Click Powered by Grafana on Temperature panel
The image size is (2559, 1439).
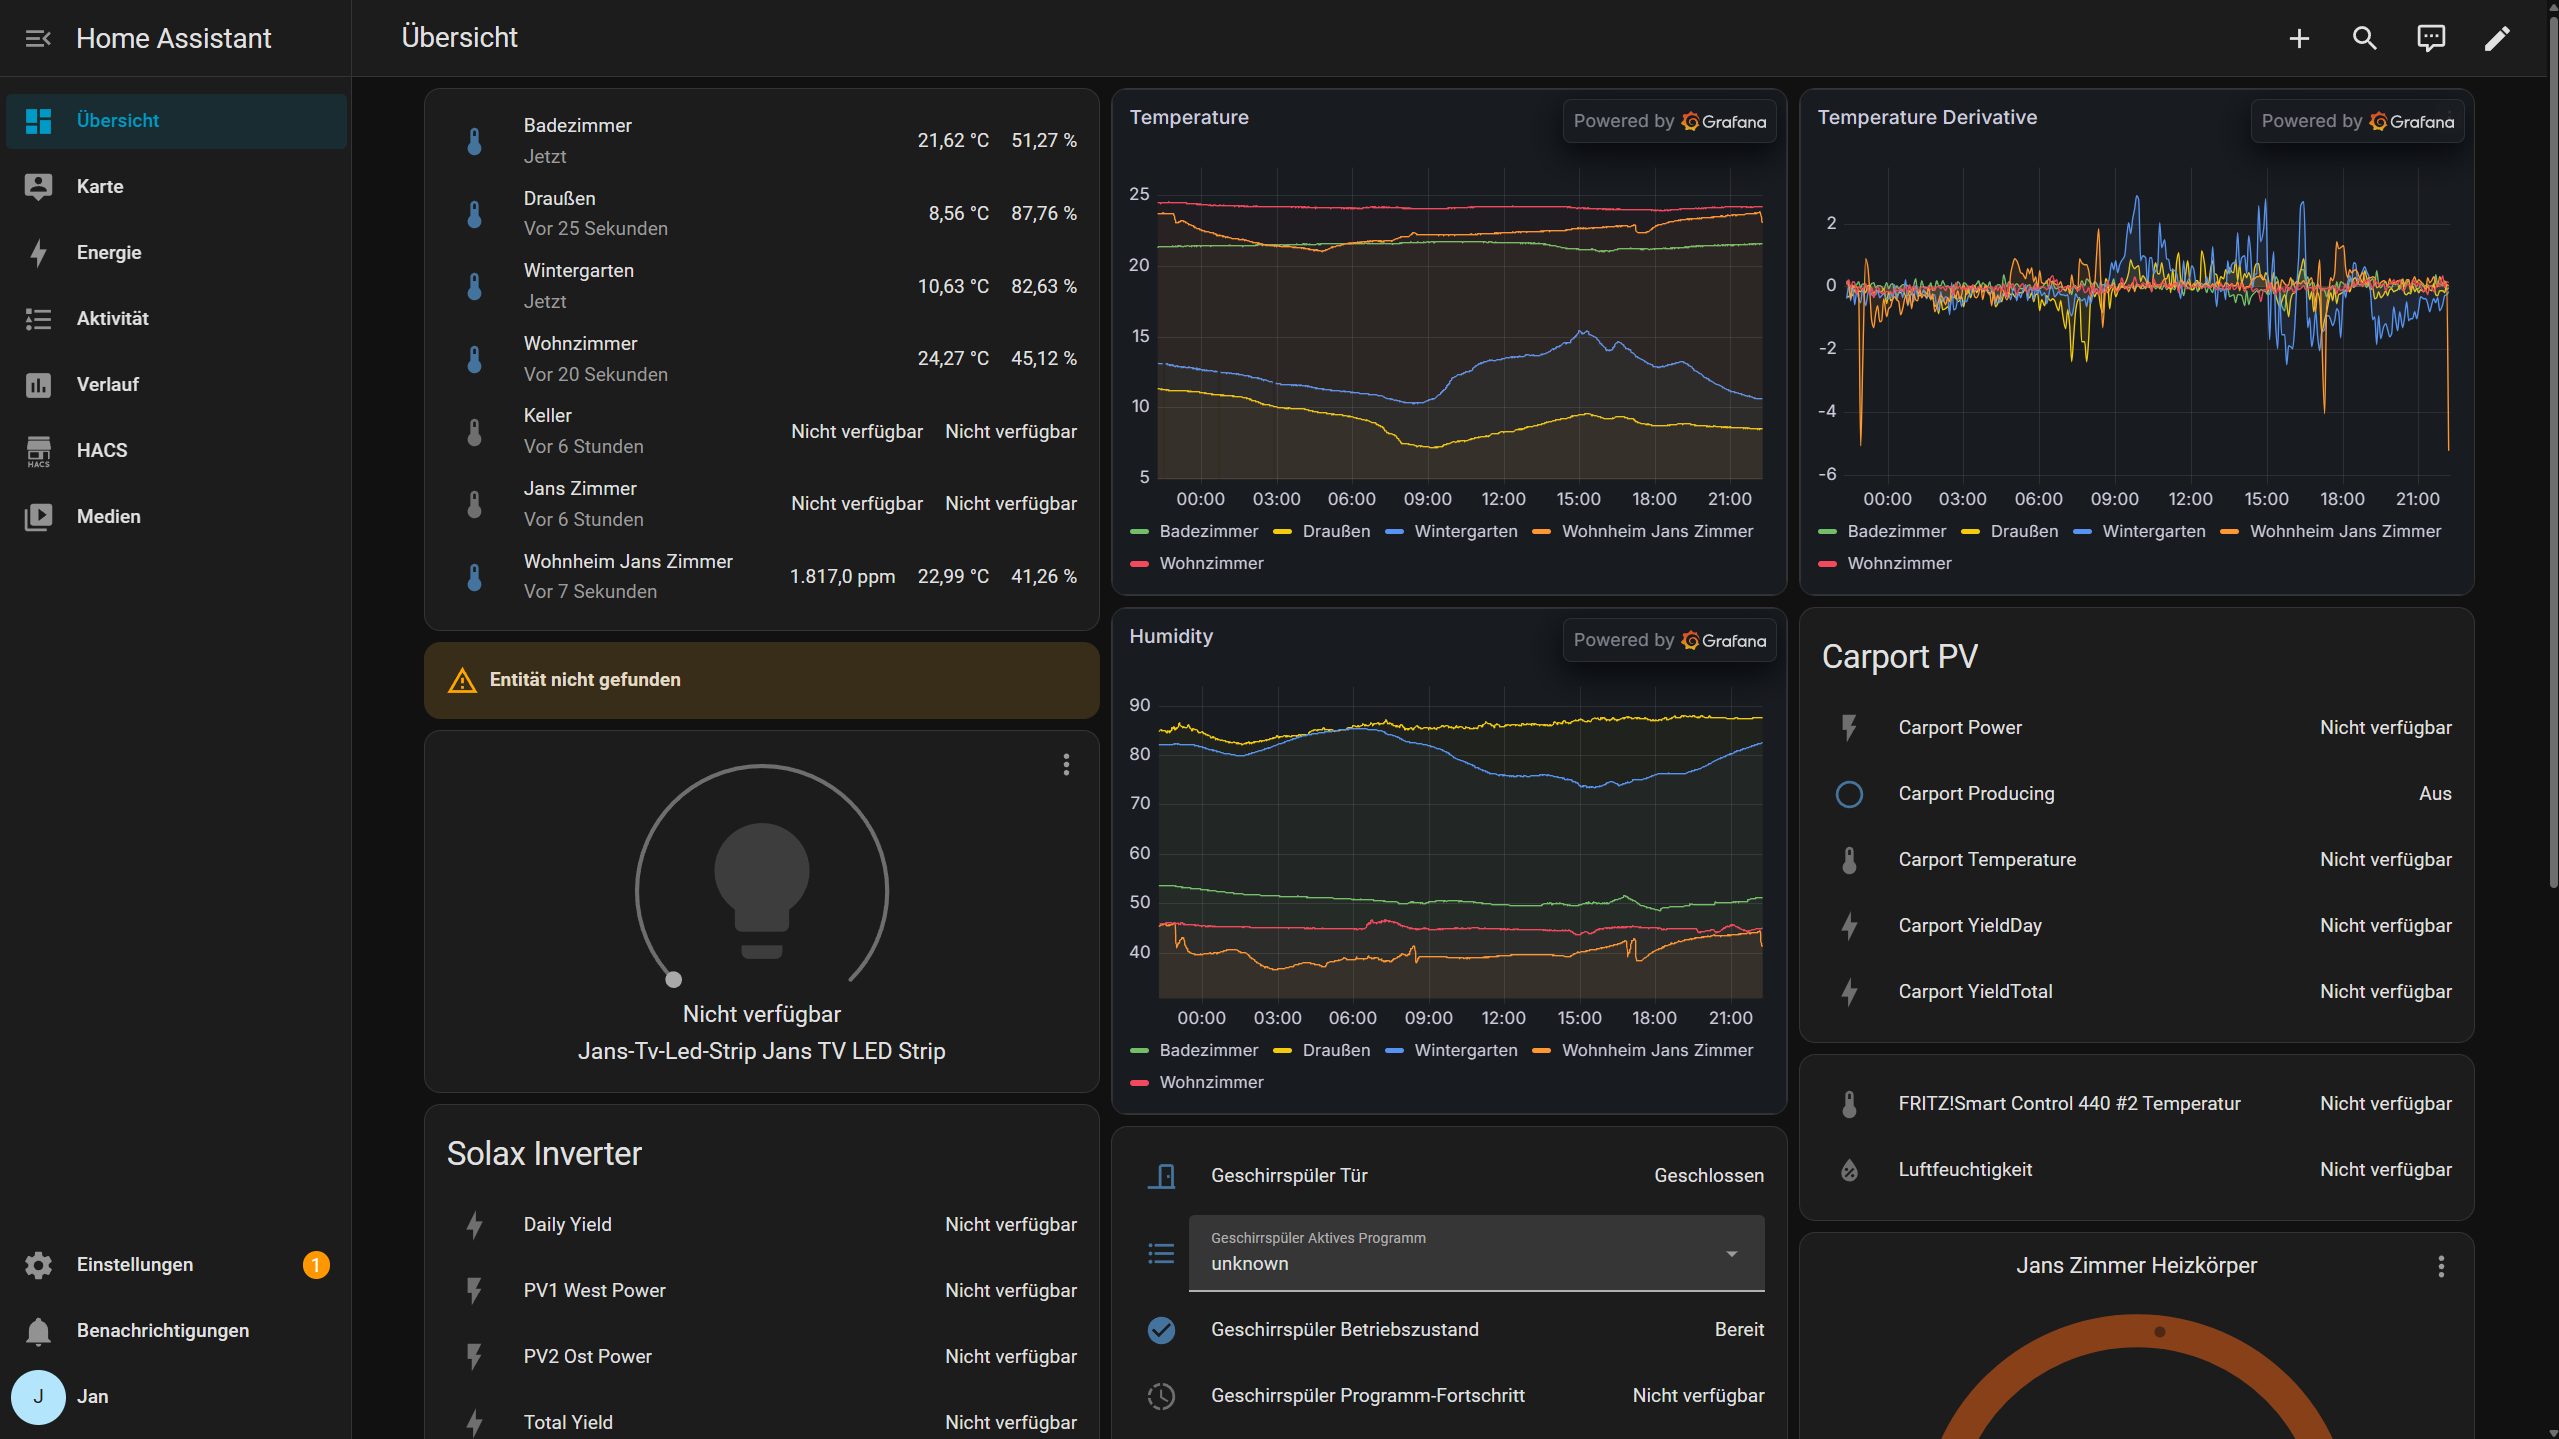click(1669, 122)
